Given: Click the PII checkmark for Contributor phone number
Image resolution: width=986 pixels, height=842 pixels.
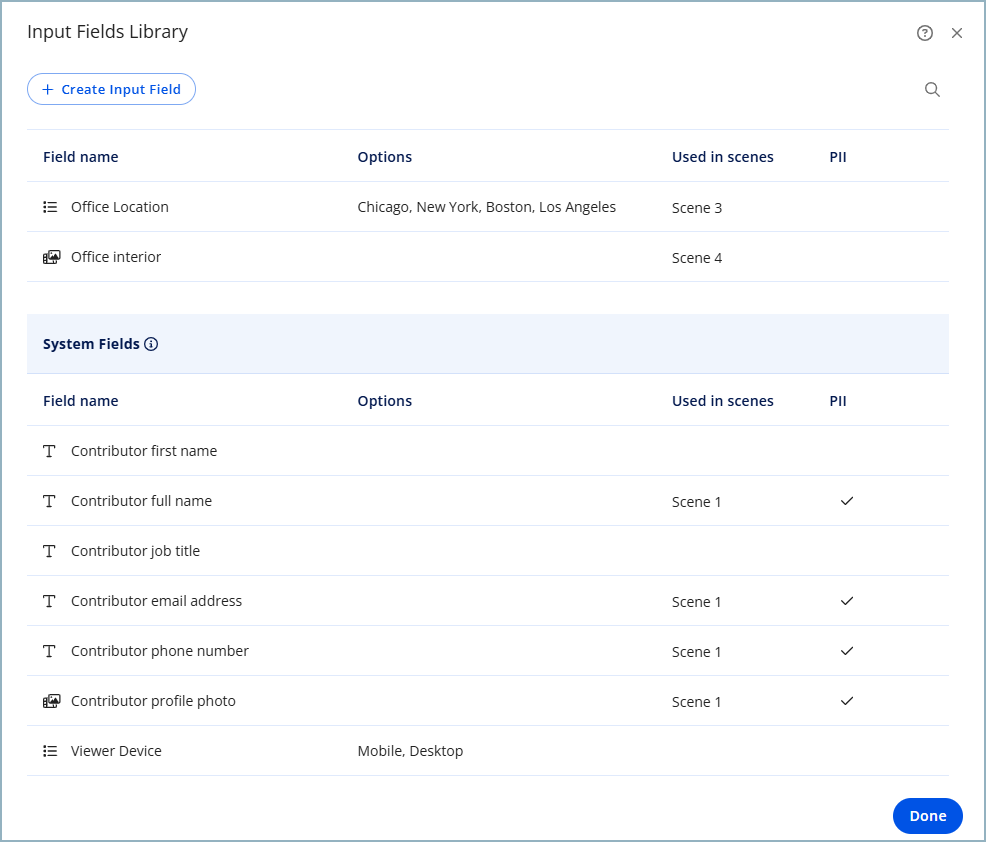Looking at the screenshot, I should click(x=847, y=651).
